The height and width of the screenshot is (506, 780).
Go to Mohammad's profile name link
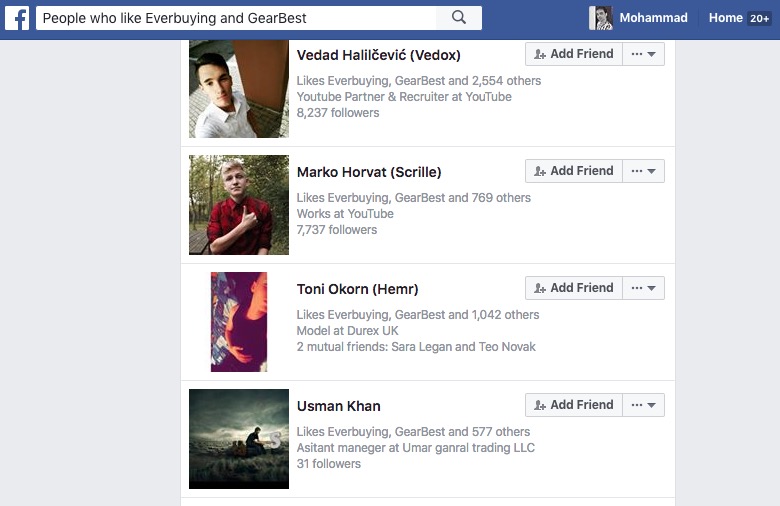tap(653, 18)
